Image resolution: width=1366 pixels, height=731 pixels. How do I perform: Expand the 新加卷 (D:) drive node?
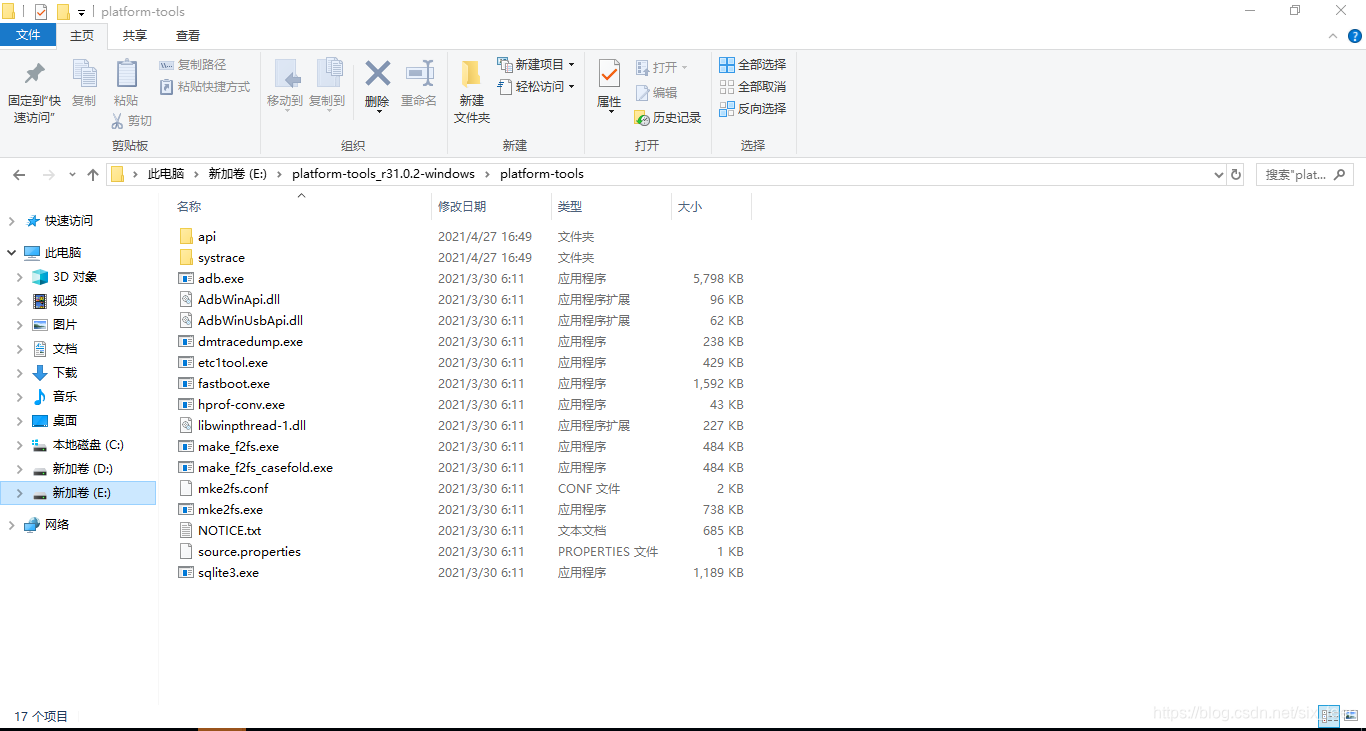click(19, 469)
